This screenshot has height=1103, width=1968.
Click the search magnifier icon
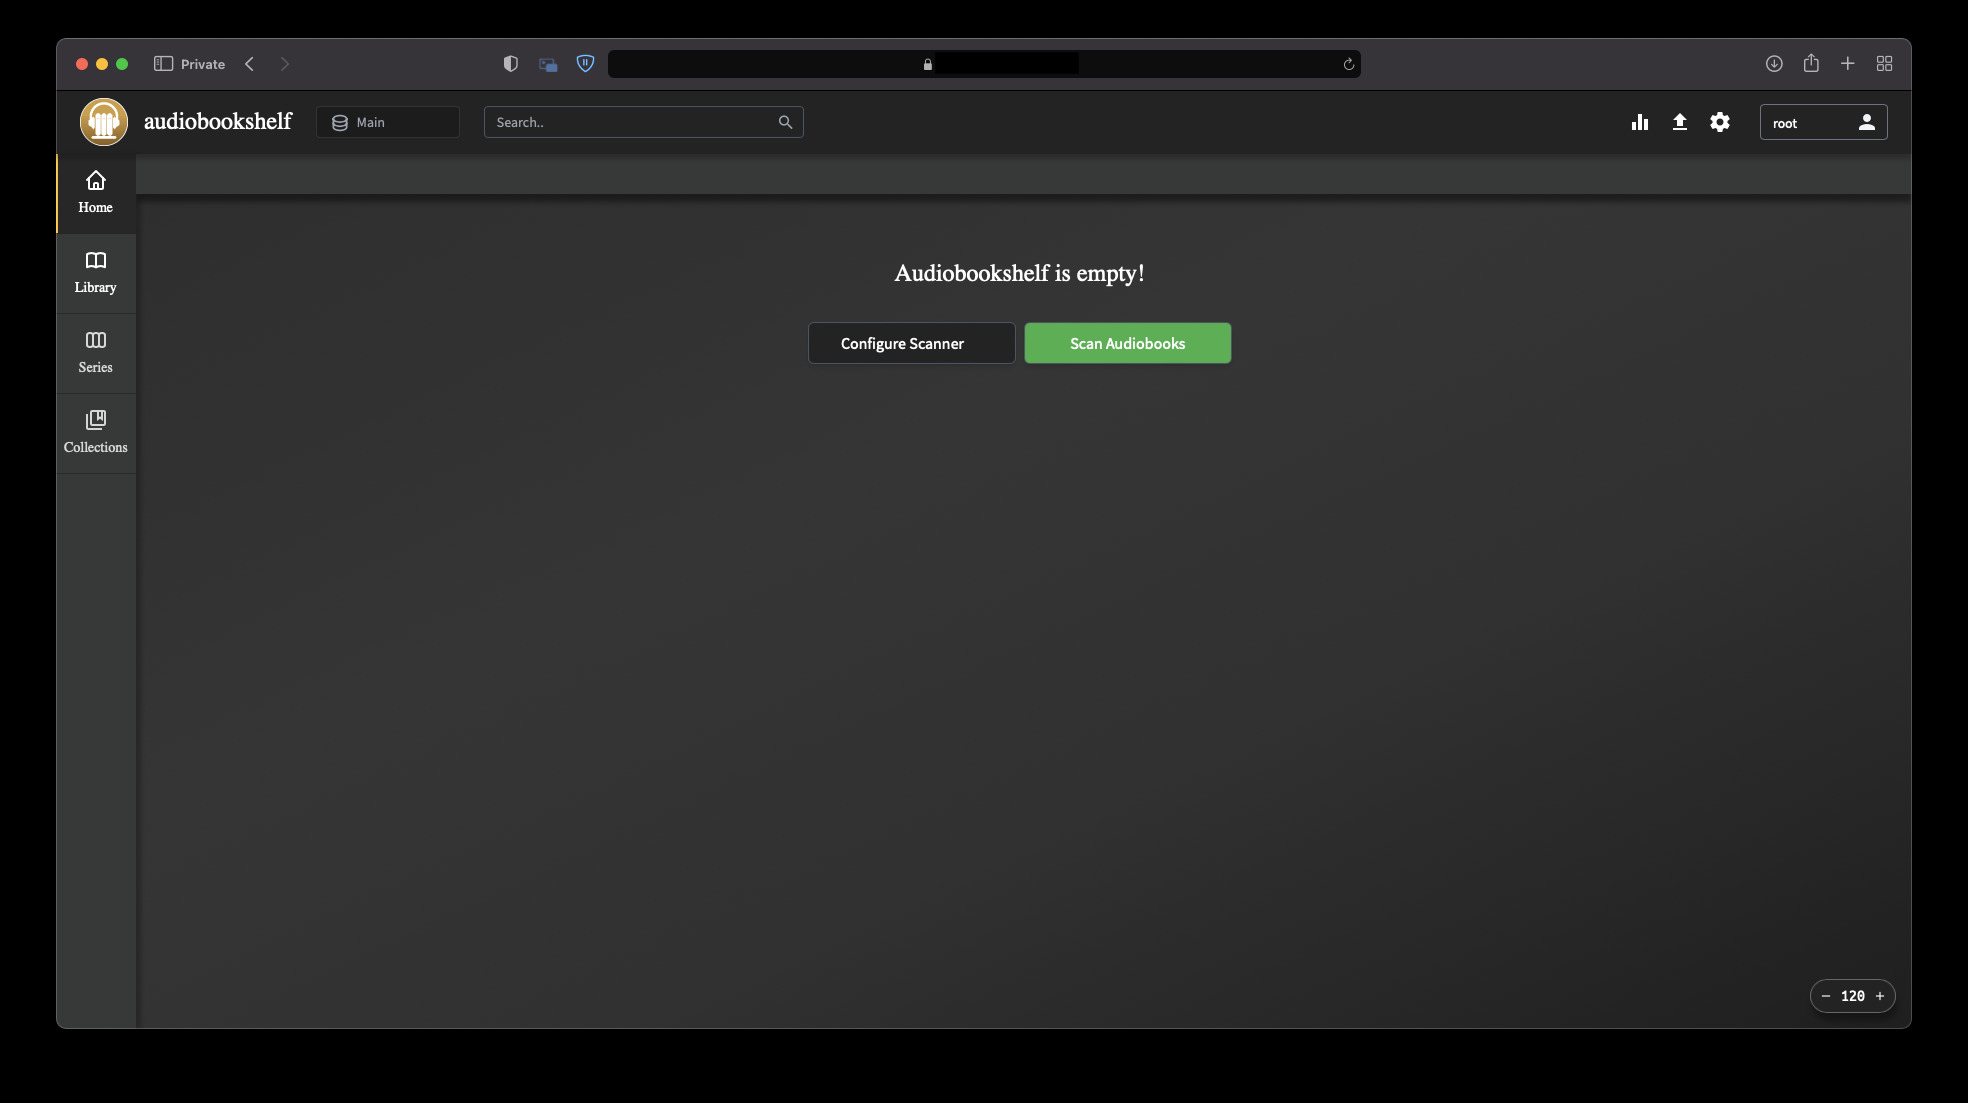click(x=785, y=122)
